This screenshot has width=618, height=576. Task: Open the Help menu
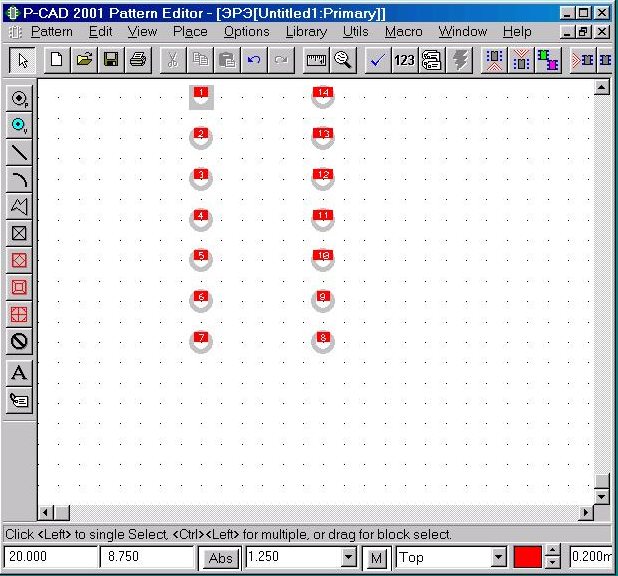(517, 32)
